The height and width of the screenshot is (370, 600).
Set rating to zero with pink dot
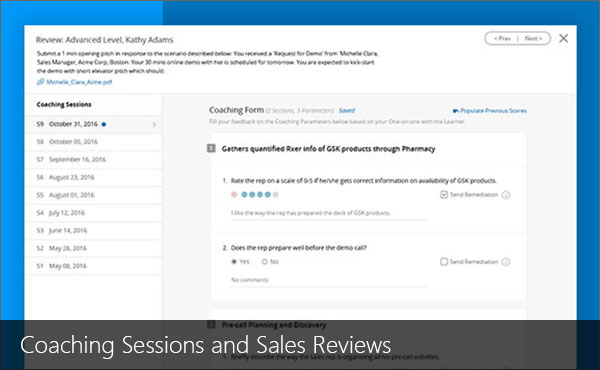pyautogui.click(x=234, y=194)
